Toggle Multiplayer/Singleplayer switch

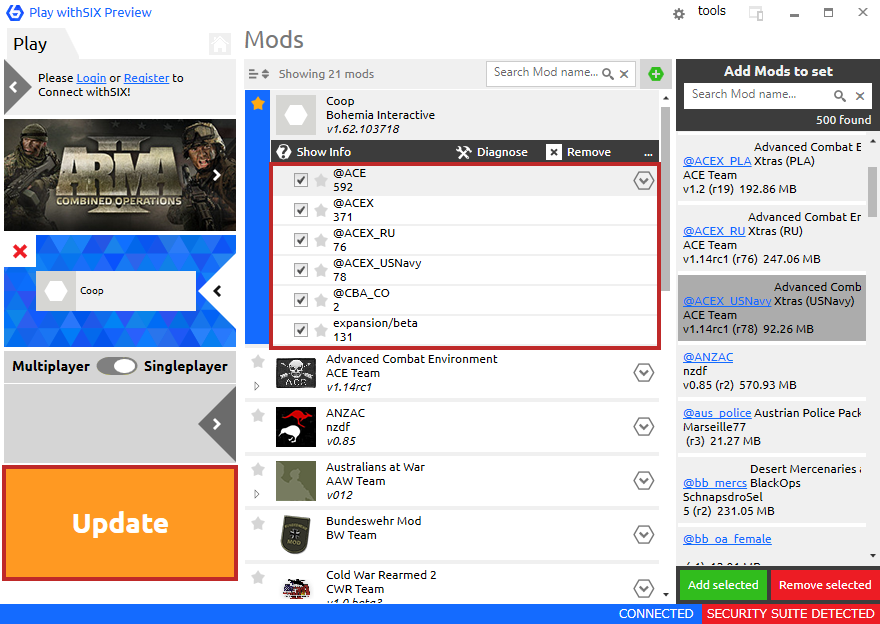tap(117, 366)
